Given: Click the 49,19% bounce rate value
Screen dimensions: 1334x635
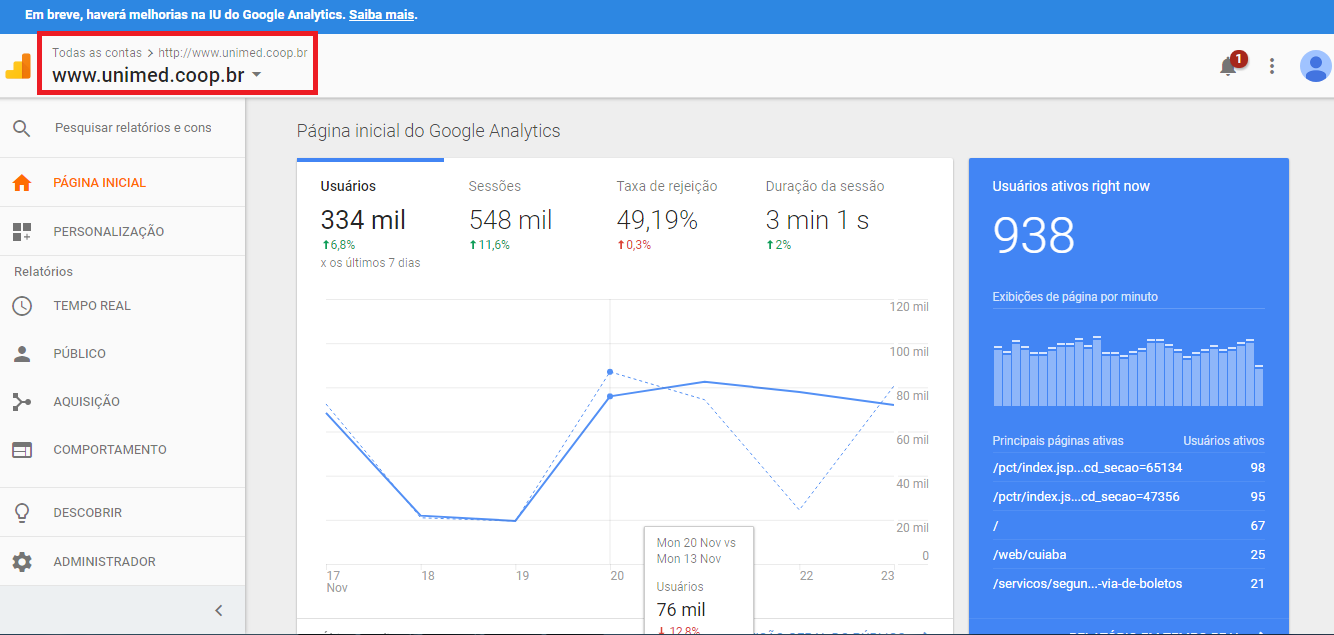Looking at the screenshot, I should pos(657,220).
